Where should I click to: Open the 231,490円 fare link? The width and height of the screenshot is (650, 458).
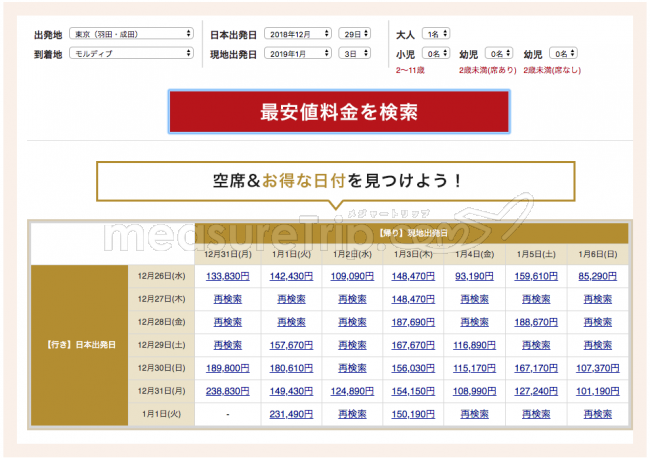pyautogui.click(x=291, y=414)
